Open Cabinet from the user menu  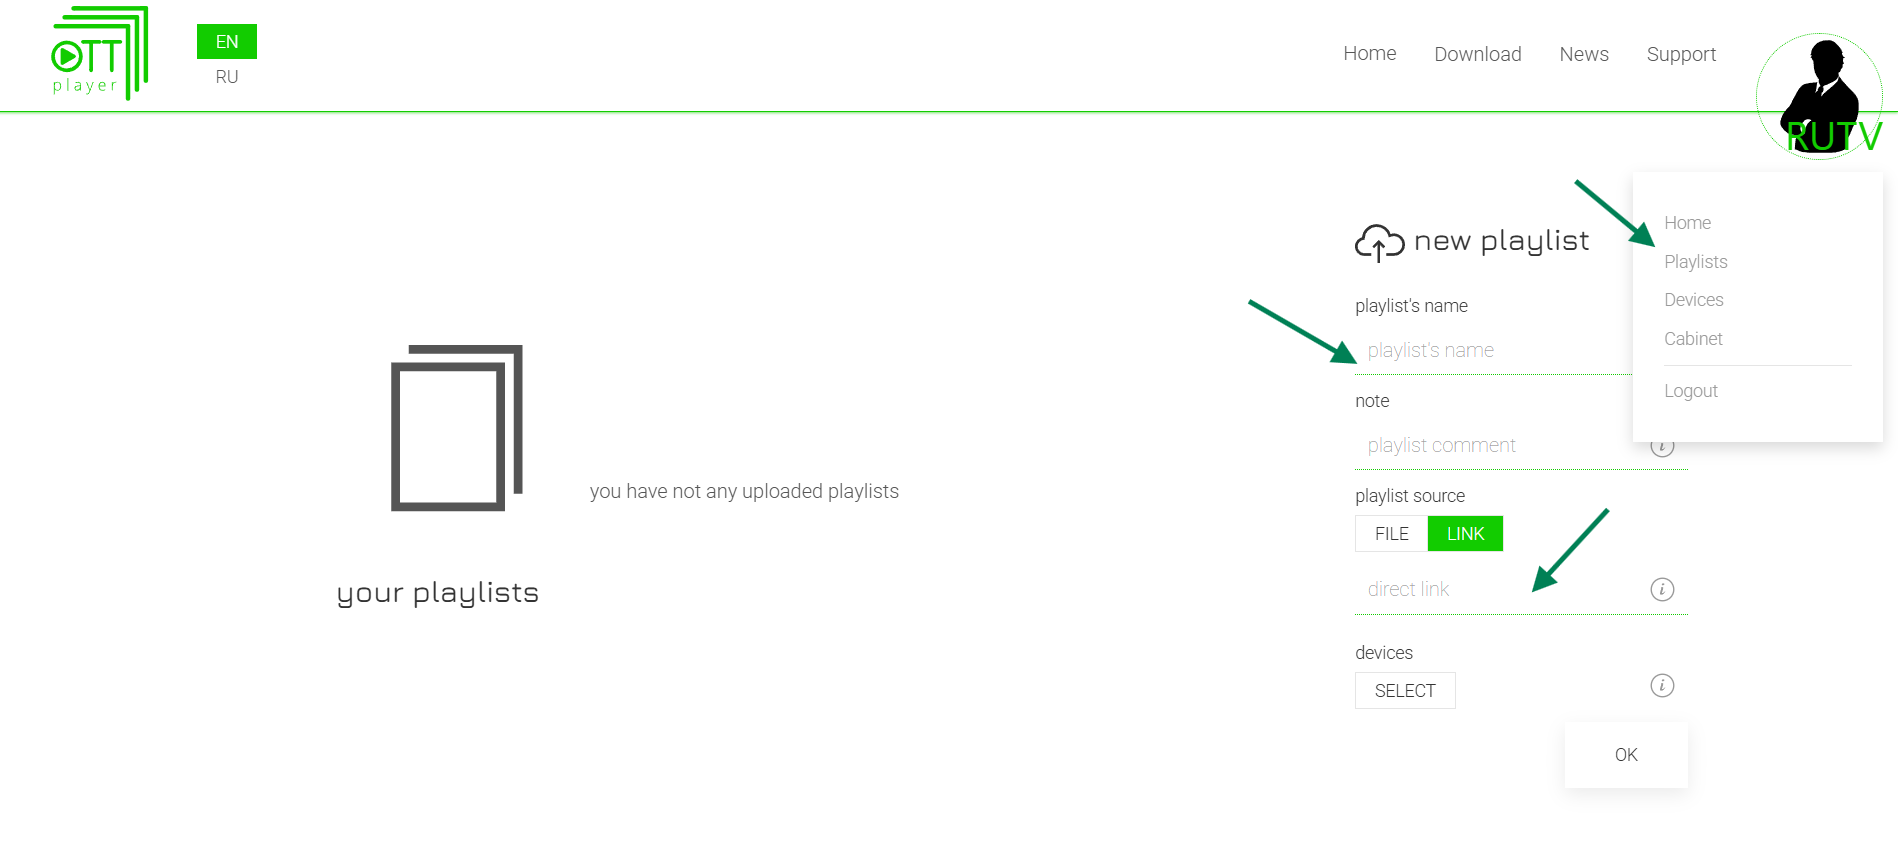(1693, 339)
